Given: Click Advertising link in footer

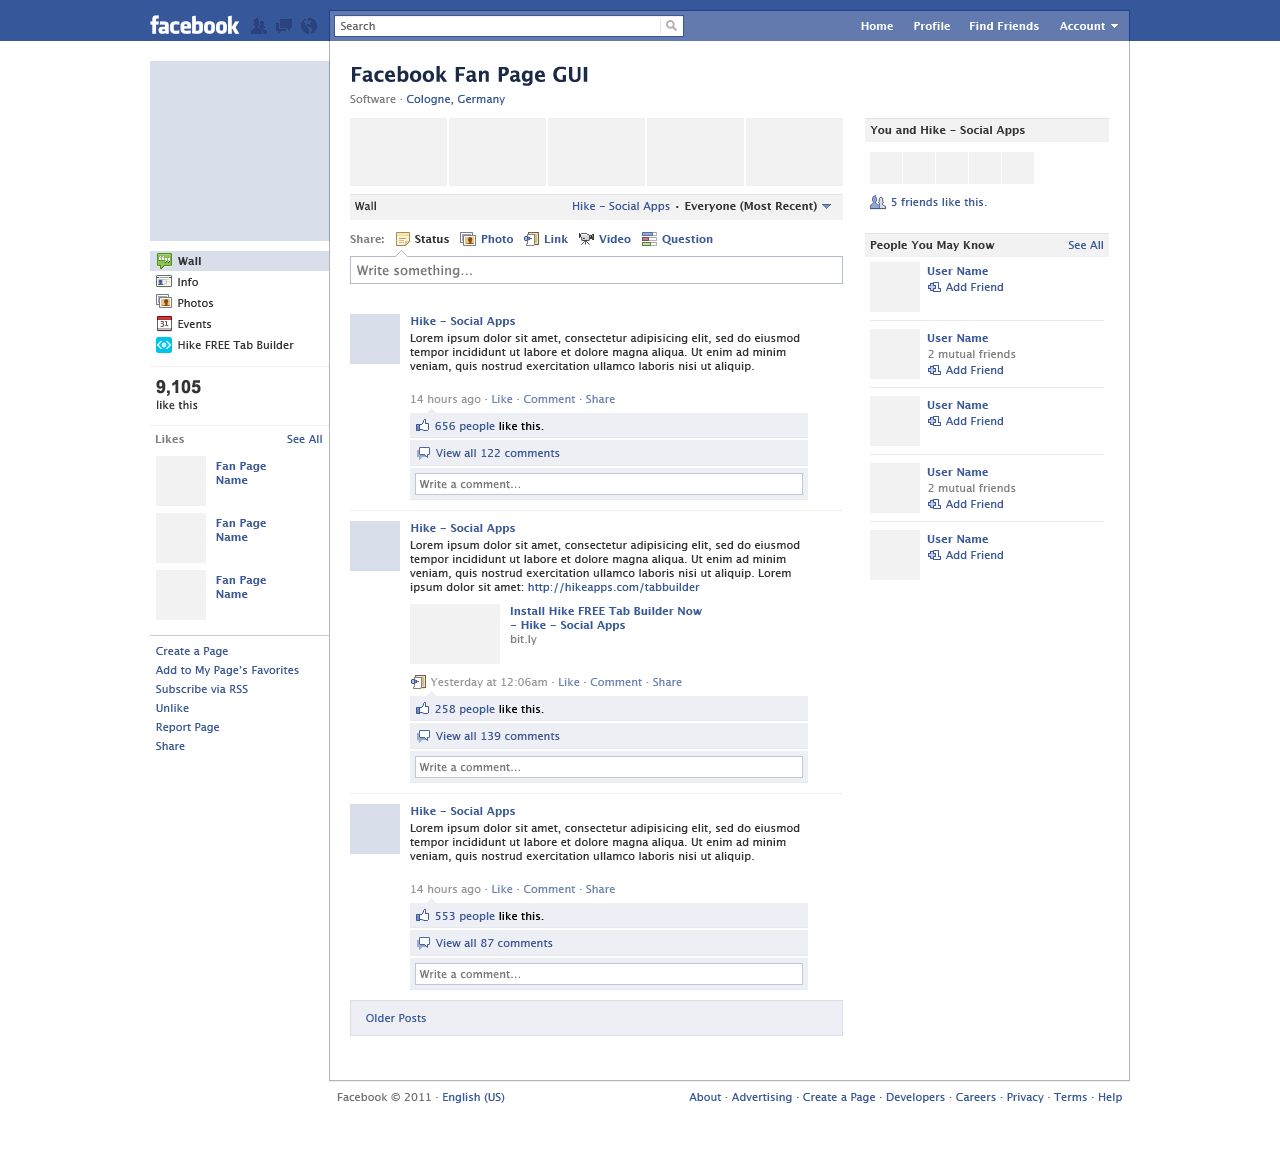Looking at the screenshot, I should 762,1097.
